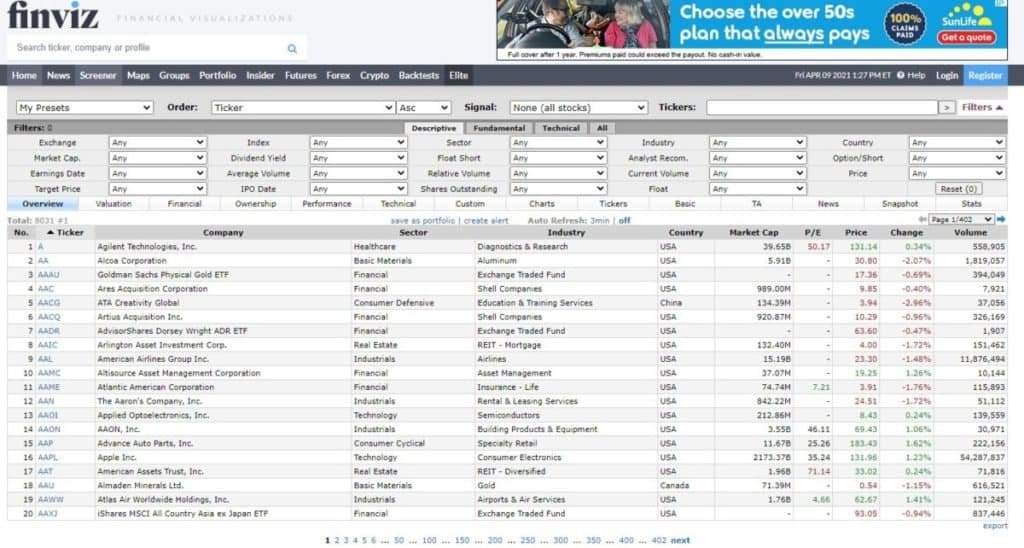
Task: Open the Help question-mark icon
Action: [x=901, y=75]
